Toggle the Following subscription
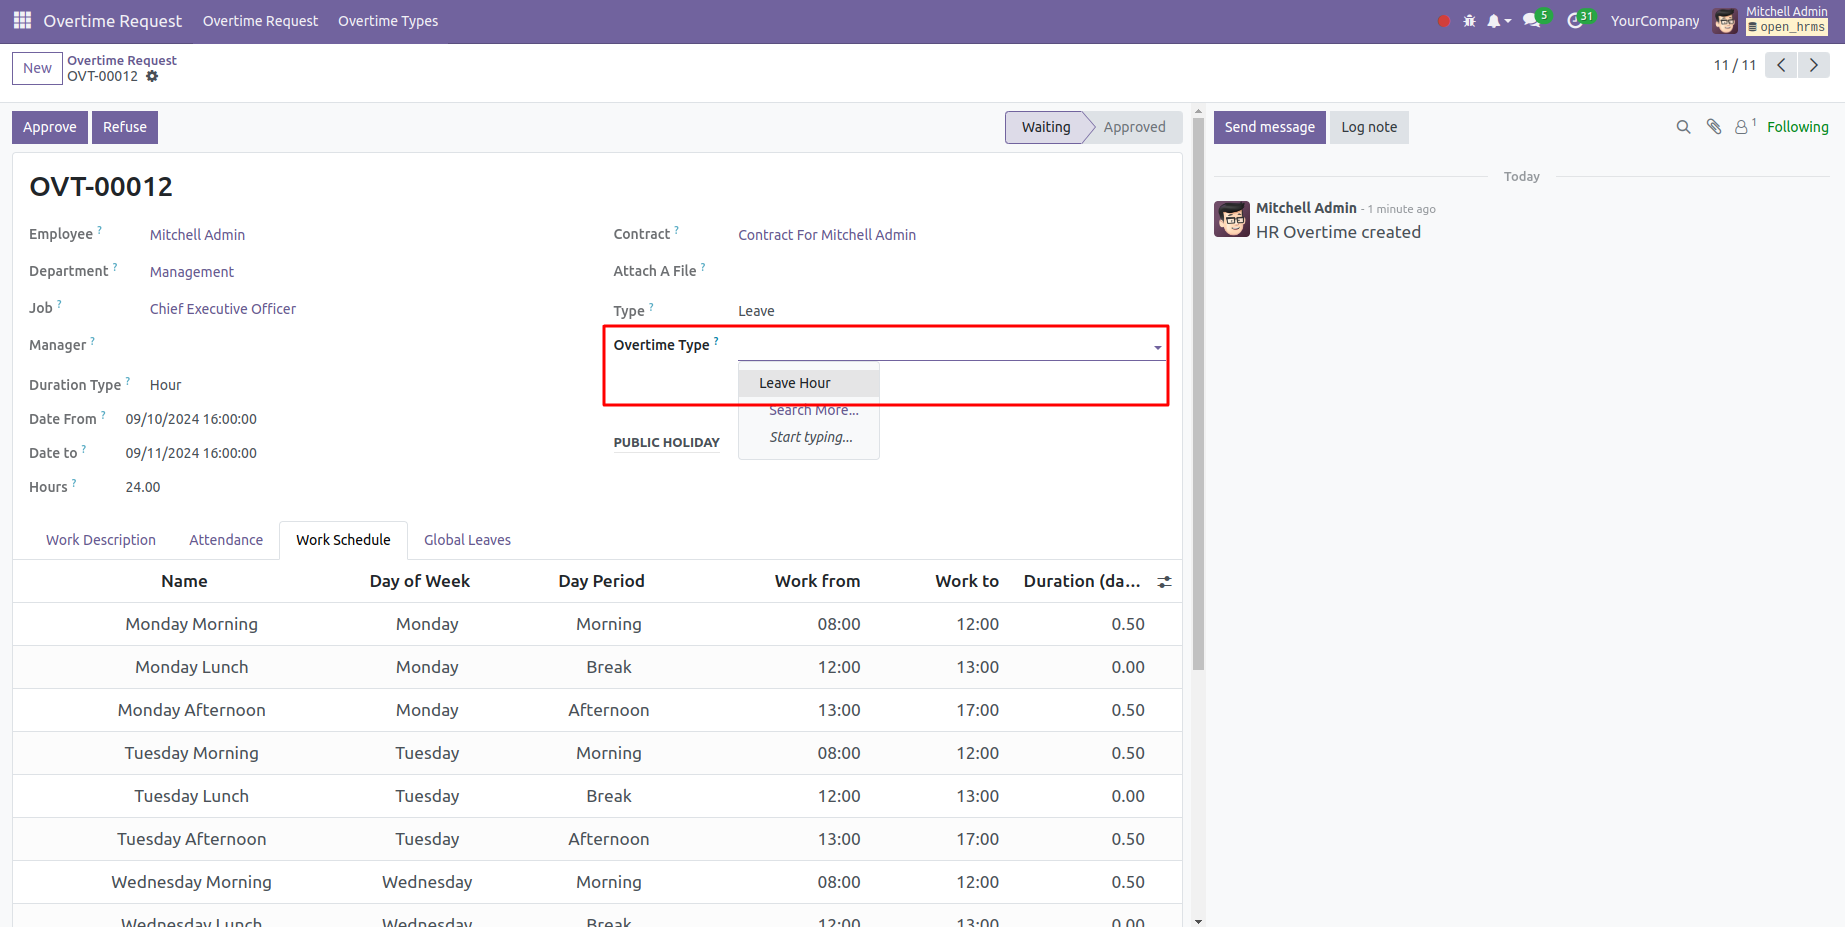 tap(1797, 127)
